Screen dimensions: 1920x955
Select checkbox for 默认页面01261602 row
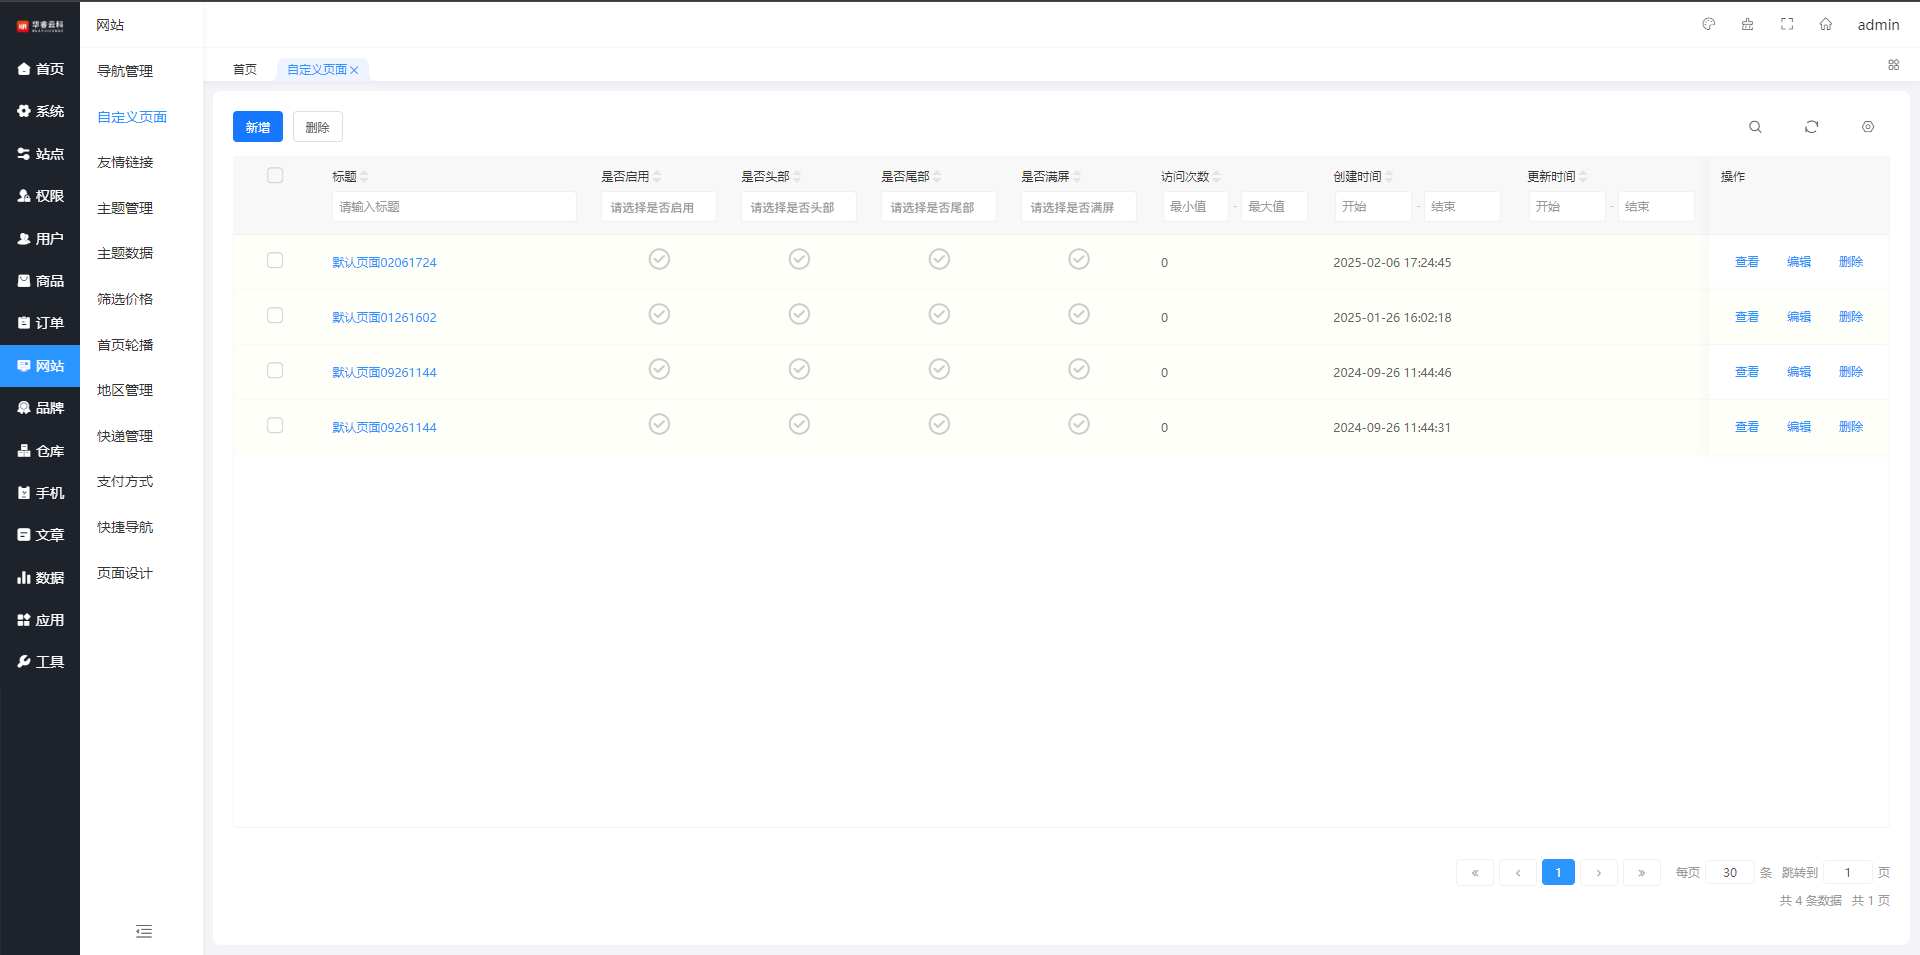pyautogui.click(x=275, y=316)
